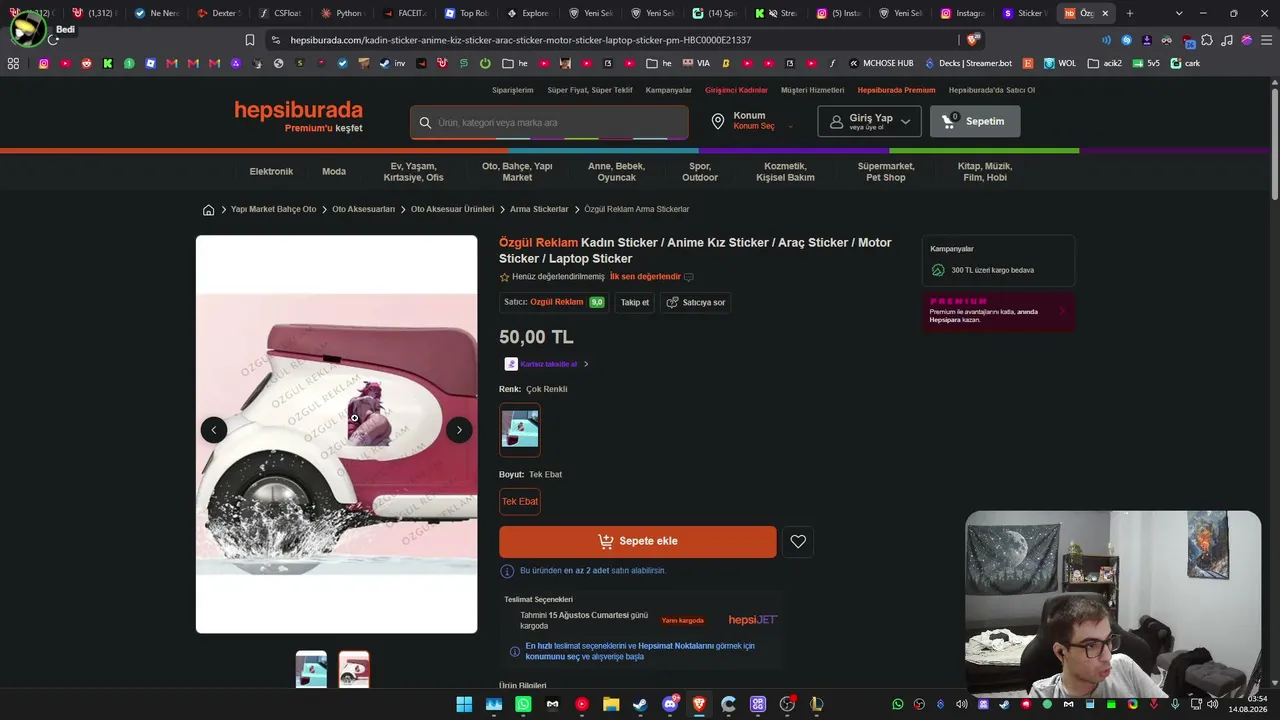Screen dimensions: 1280x720
Task: Open the Moda category menu
Action: coord(334,171)
